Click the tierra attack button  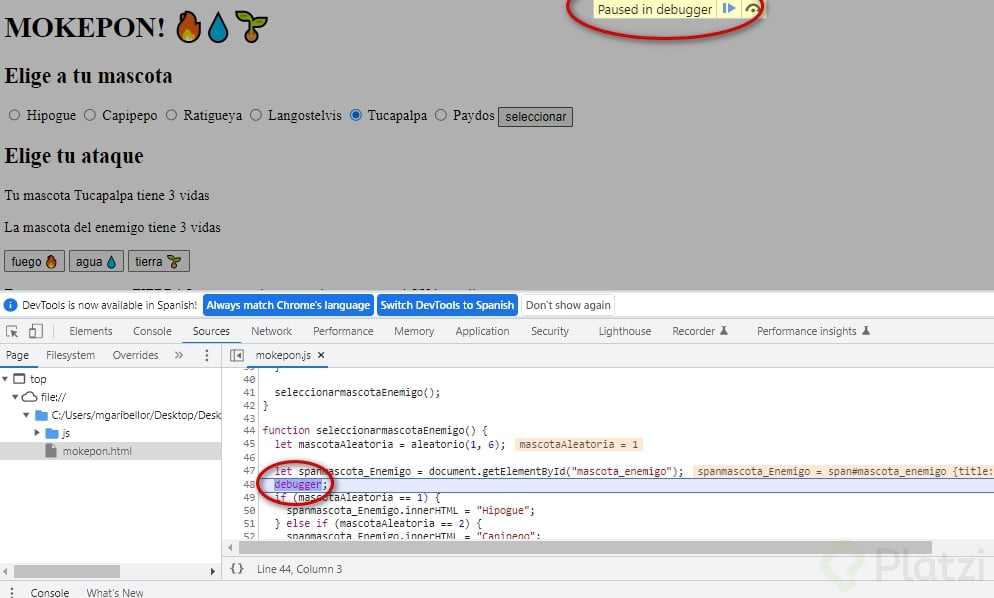[x=158, y=261]
